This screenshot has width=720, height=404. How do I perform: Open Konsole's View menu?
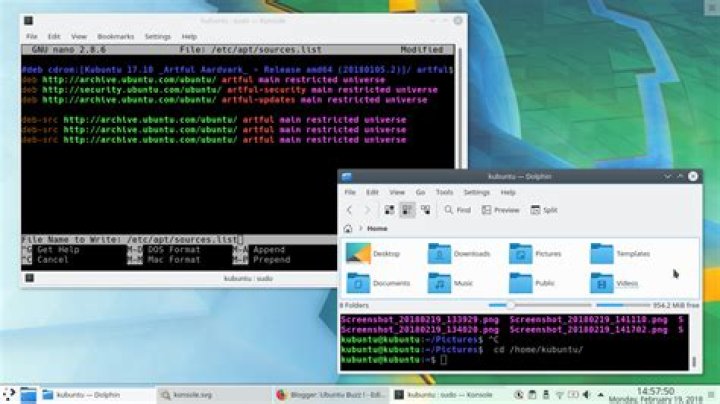(x=79, y=36)
